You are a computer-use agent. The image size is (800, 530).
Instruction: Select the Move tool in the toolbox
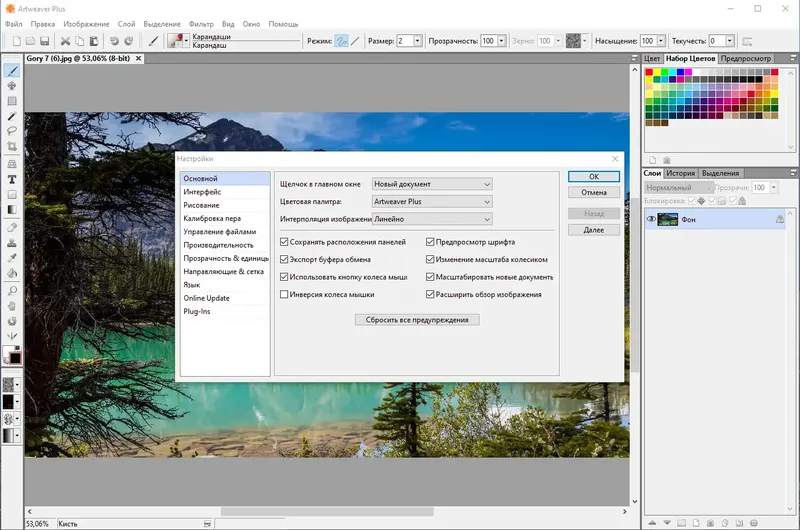point(12,86)
